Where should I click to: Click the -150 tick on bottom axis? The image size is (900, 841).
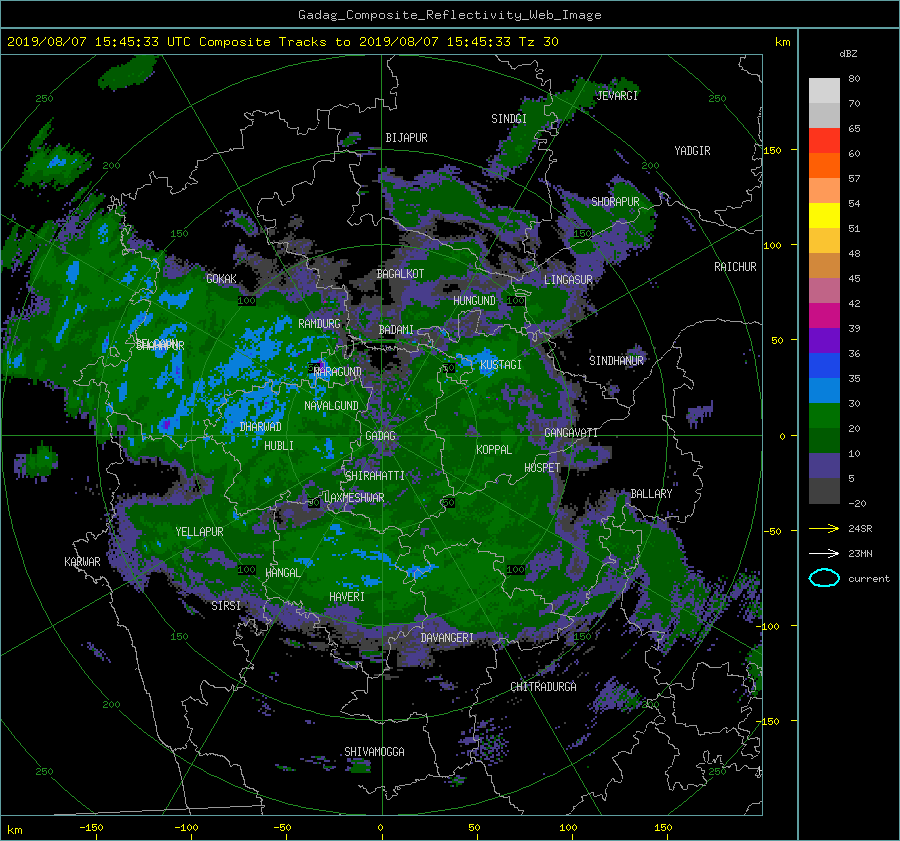[91, 827]
